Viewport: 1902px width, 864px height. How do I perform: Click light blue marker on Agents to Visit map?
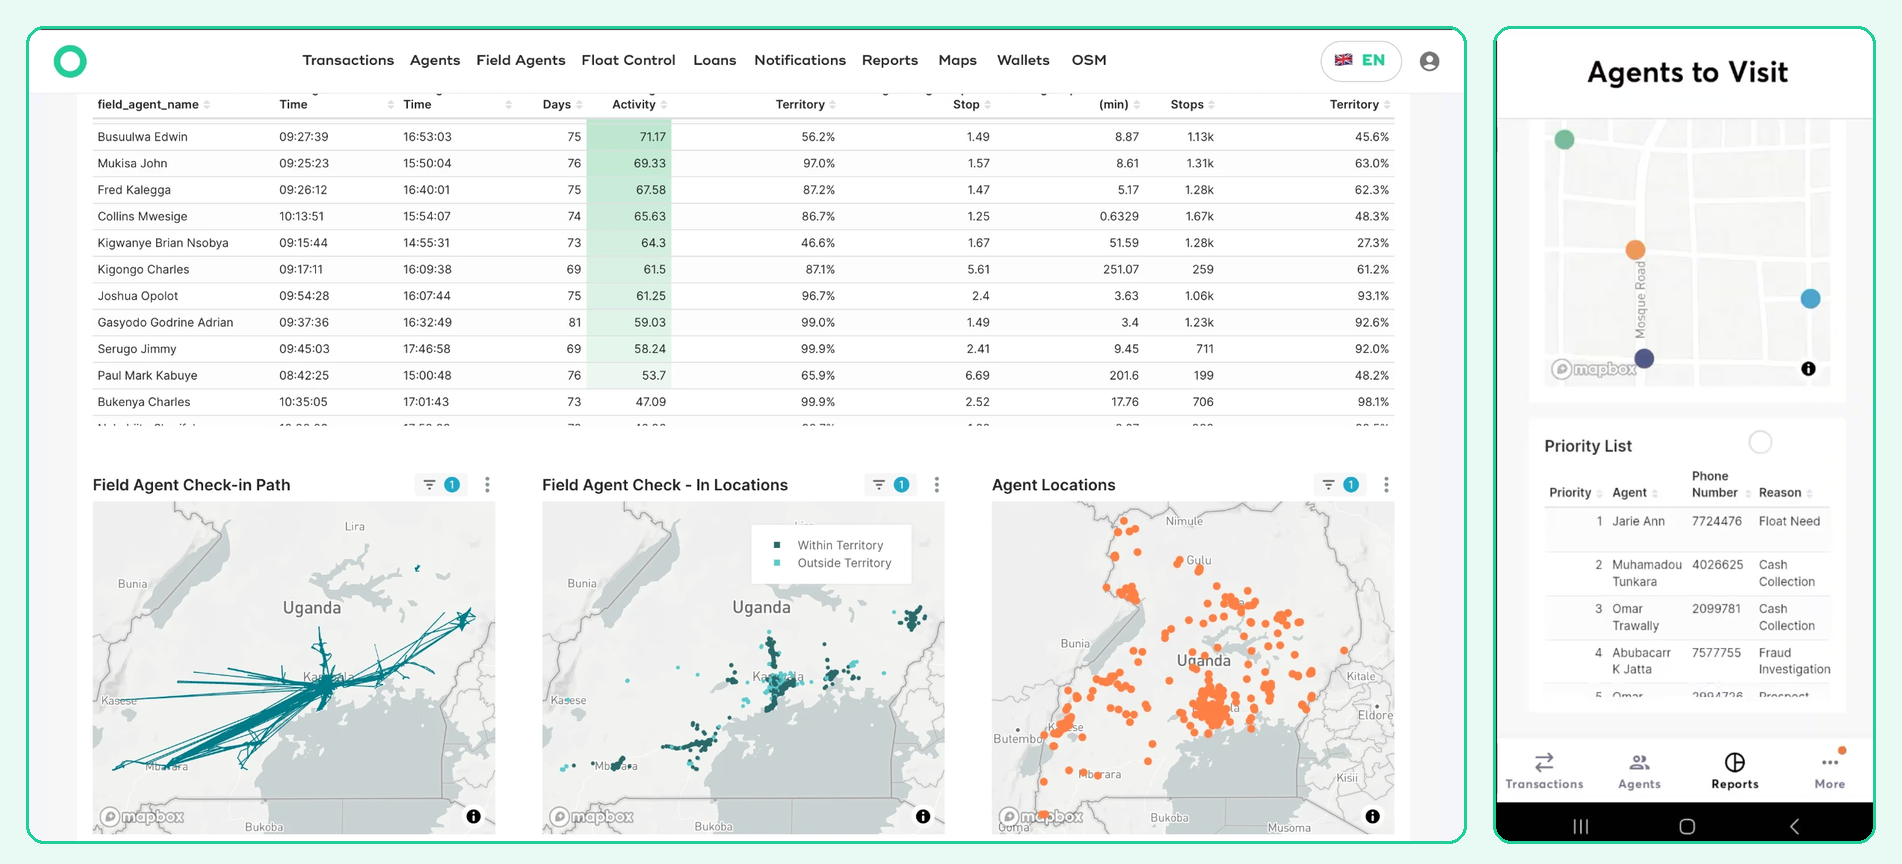coord(1810,299)
